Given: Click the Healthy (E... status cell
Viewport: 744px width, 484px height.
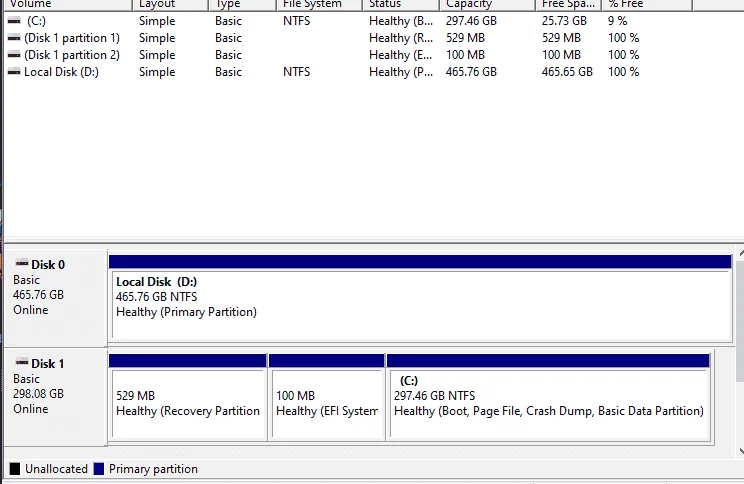Looking at the screenshot, I should 401,55.
